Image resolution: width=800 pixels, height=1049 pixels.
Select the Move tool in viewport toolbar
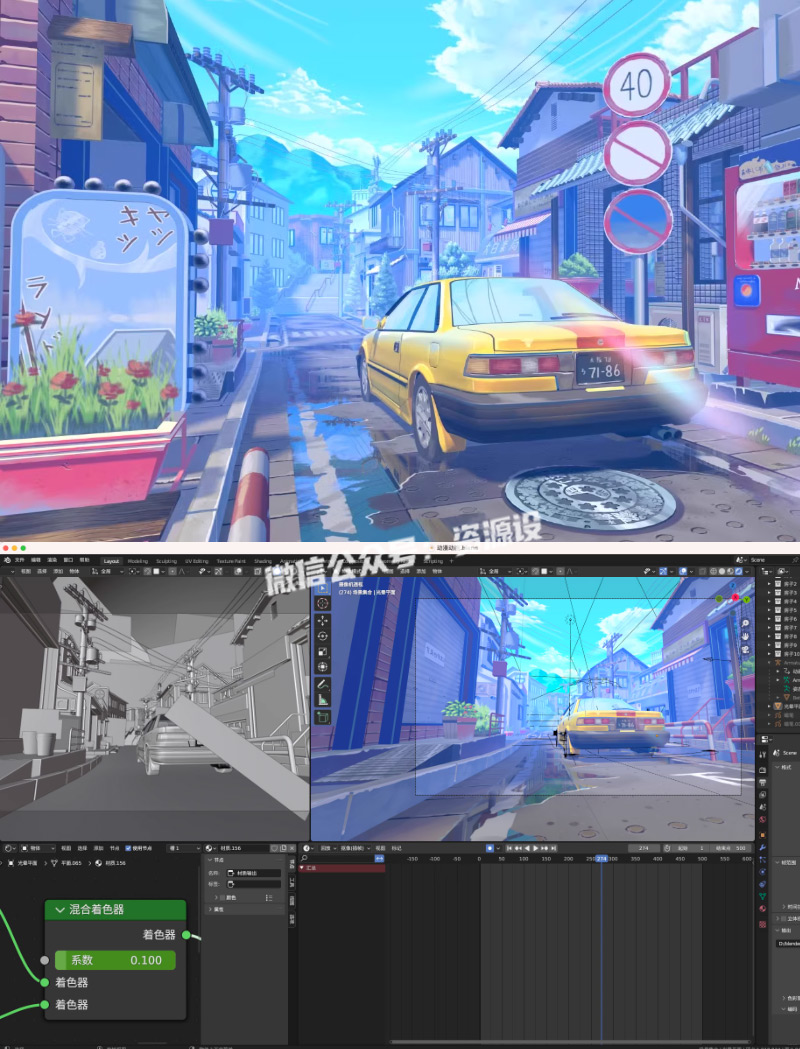point(322,622)
